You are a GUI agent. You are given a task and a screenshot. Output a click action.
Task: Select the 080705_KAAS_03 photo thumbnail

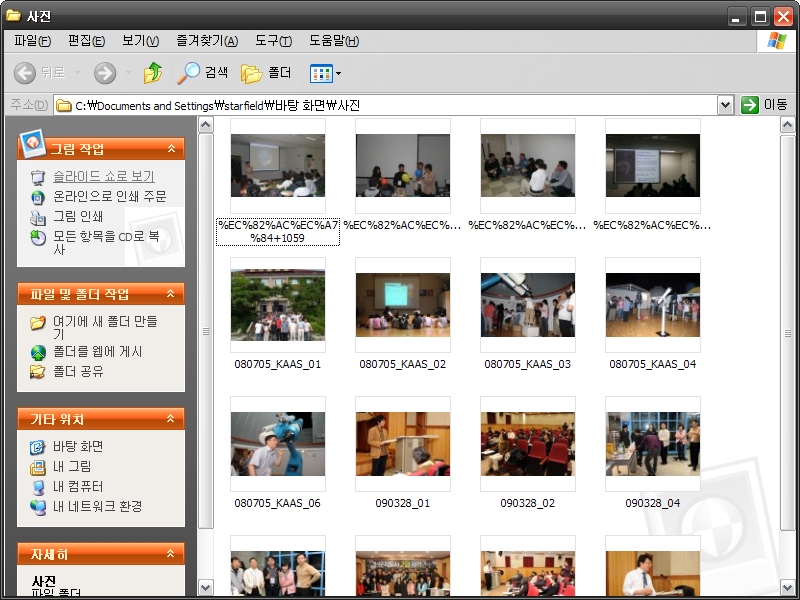point(528,305)
